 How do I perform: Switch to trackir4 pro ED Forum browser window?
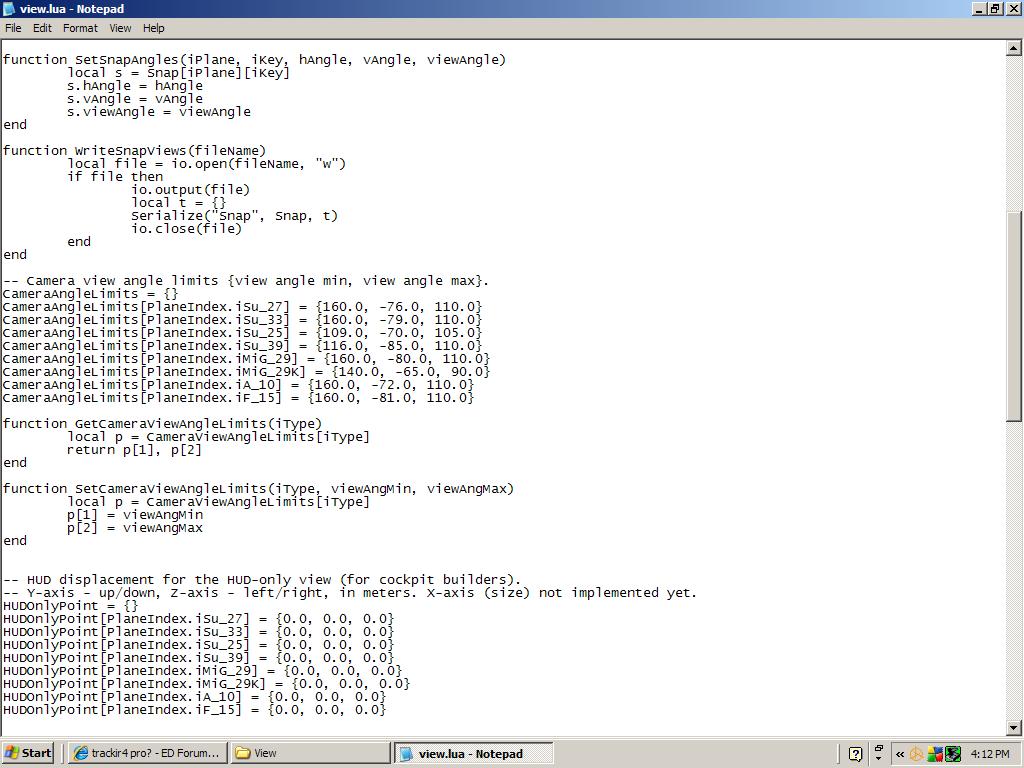(x=148, y=753)
